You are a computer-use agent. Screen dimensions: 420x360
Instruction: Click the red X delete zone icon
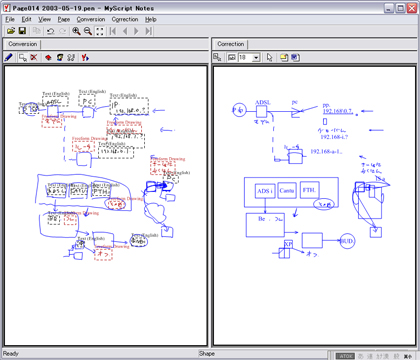click(x=34, y=57)
